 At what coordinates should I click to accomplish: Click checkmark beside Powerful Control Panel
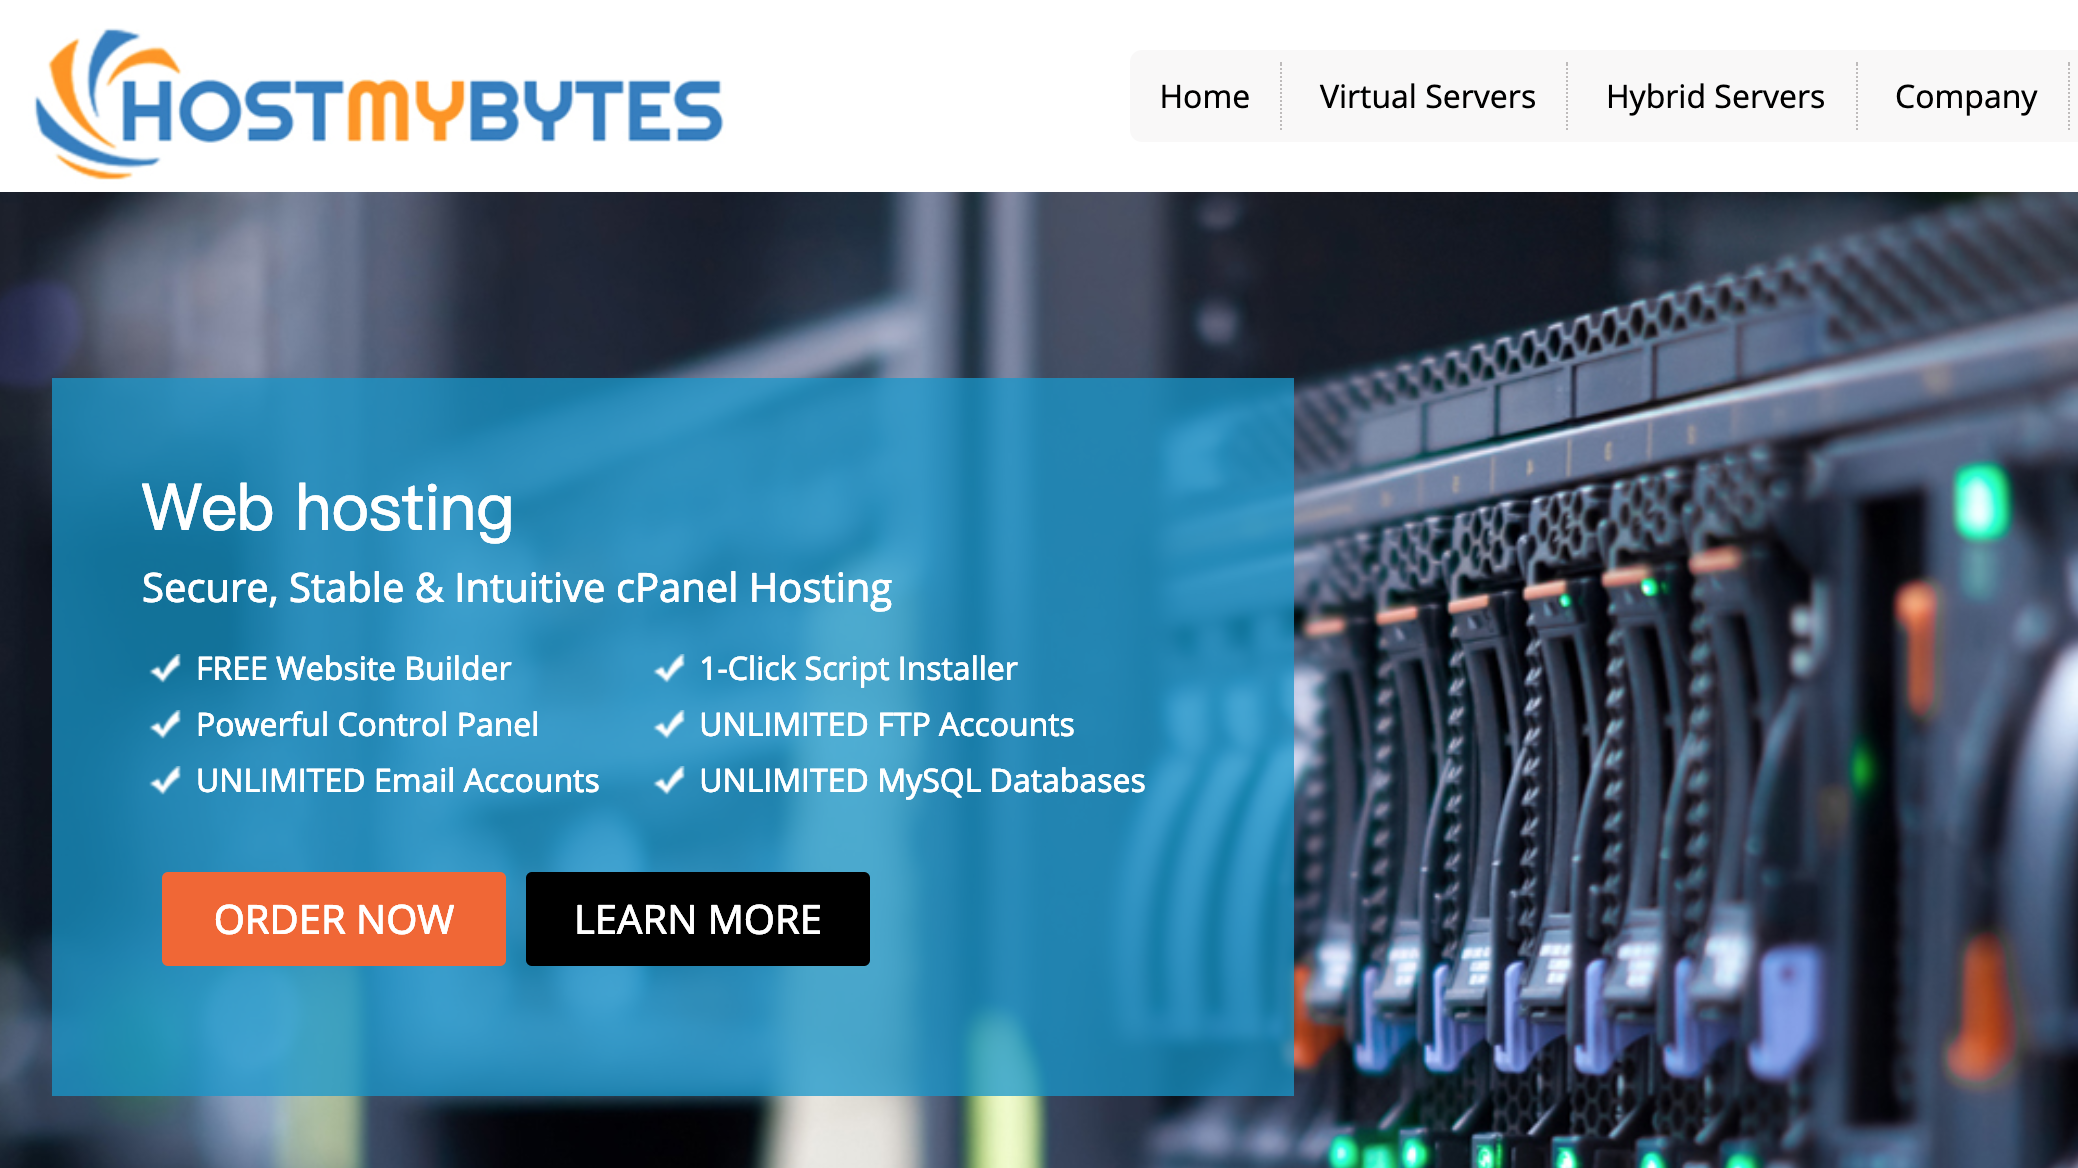[x=165, y=724]
